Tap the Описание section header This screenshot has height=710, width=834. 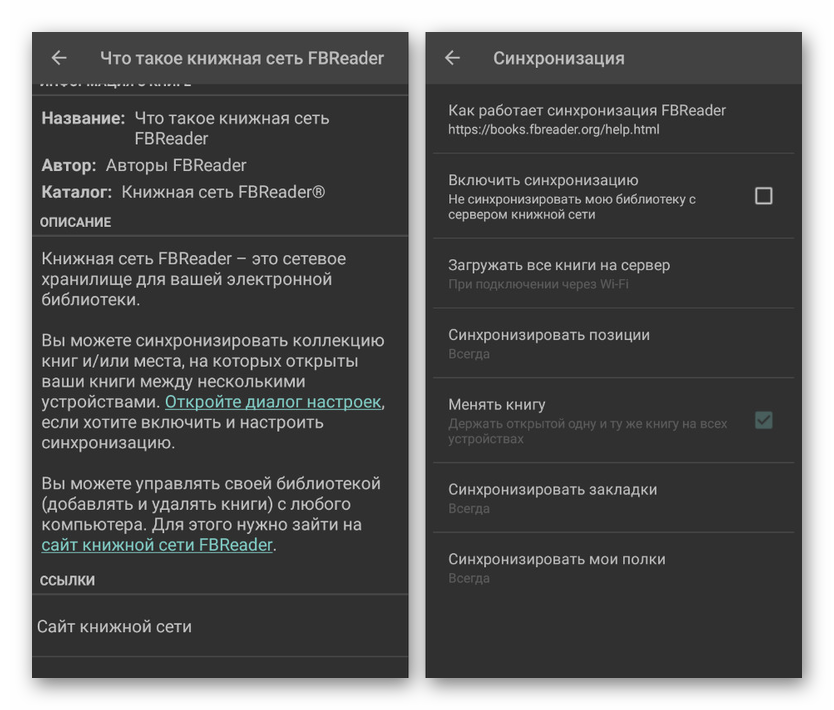(76, 222)
